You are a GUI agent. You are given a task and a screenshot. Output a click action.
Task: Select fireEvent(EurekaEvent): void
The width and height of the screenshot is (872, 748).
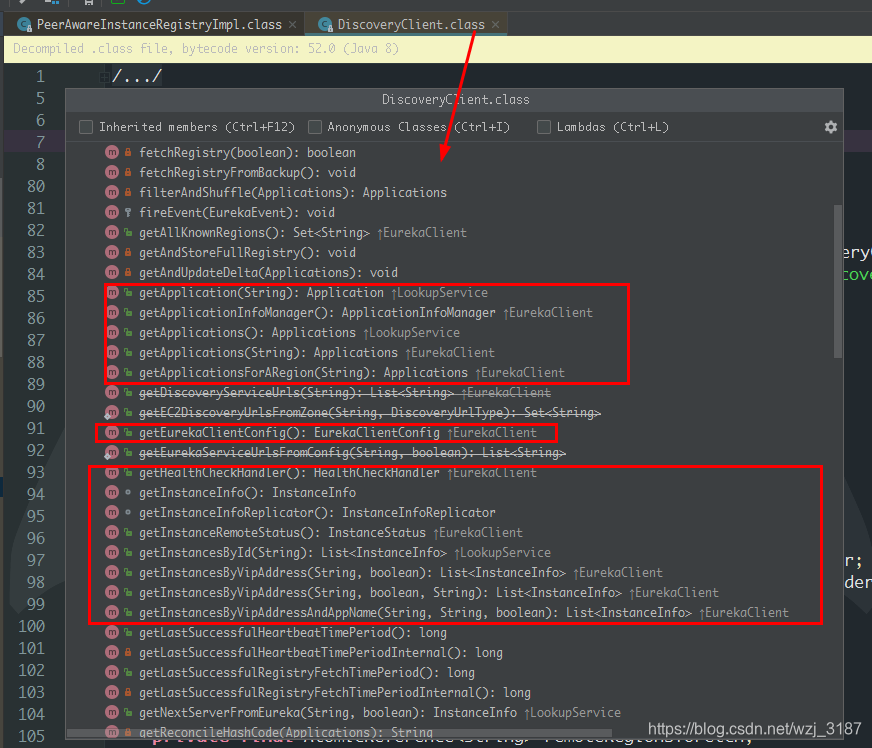[x=237, y=212]
